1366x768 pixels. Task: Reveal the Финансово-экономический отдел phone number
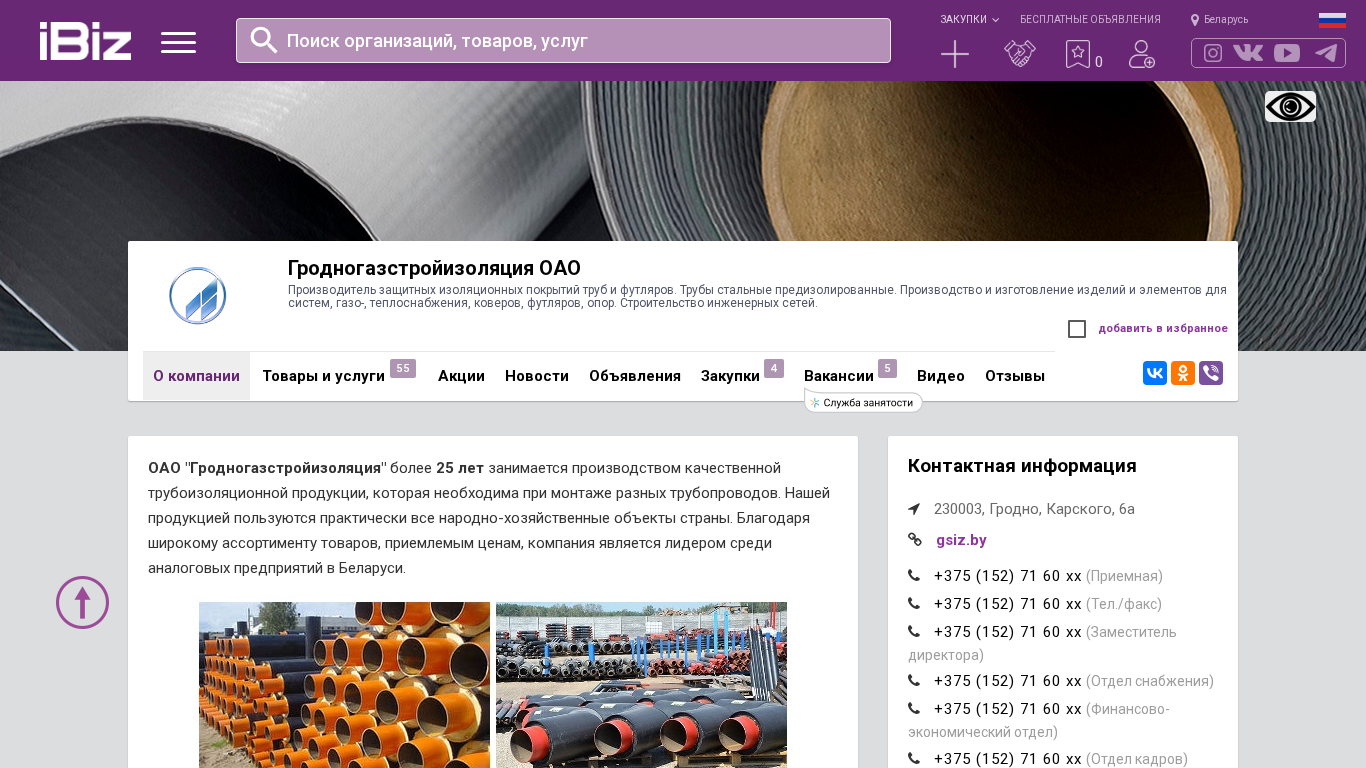point(1008,709)
